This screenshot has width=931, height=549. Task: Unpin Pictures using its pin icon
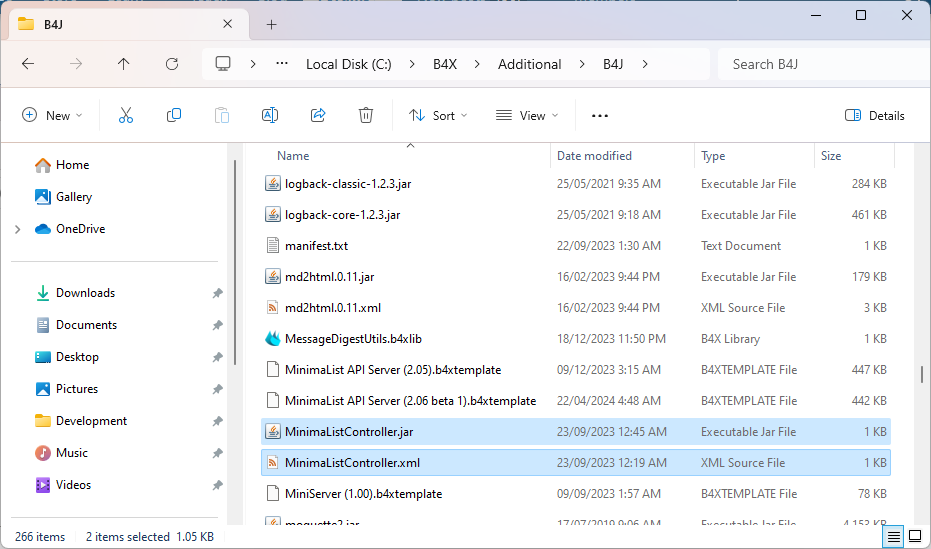pyautogui.click(x=217, y=389)
